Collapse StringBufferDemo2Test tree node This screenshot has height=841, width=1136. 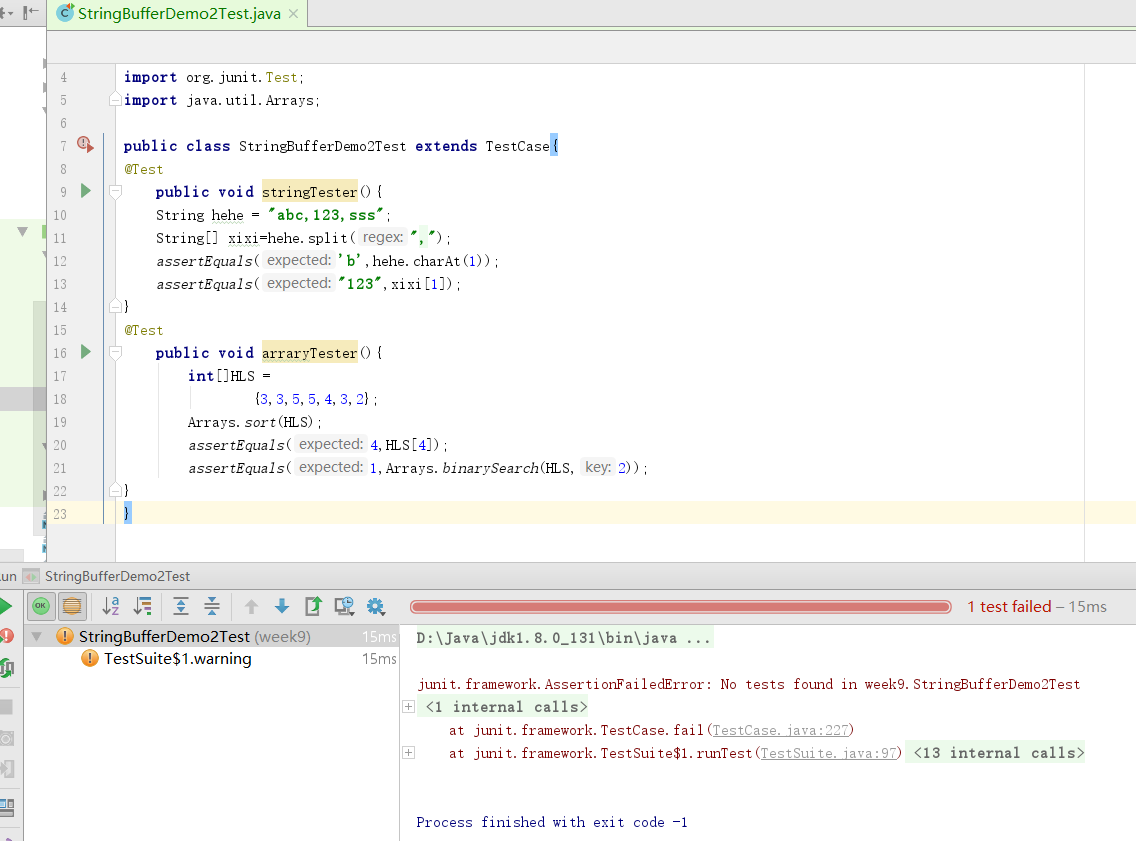[x=36, y=637]
